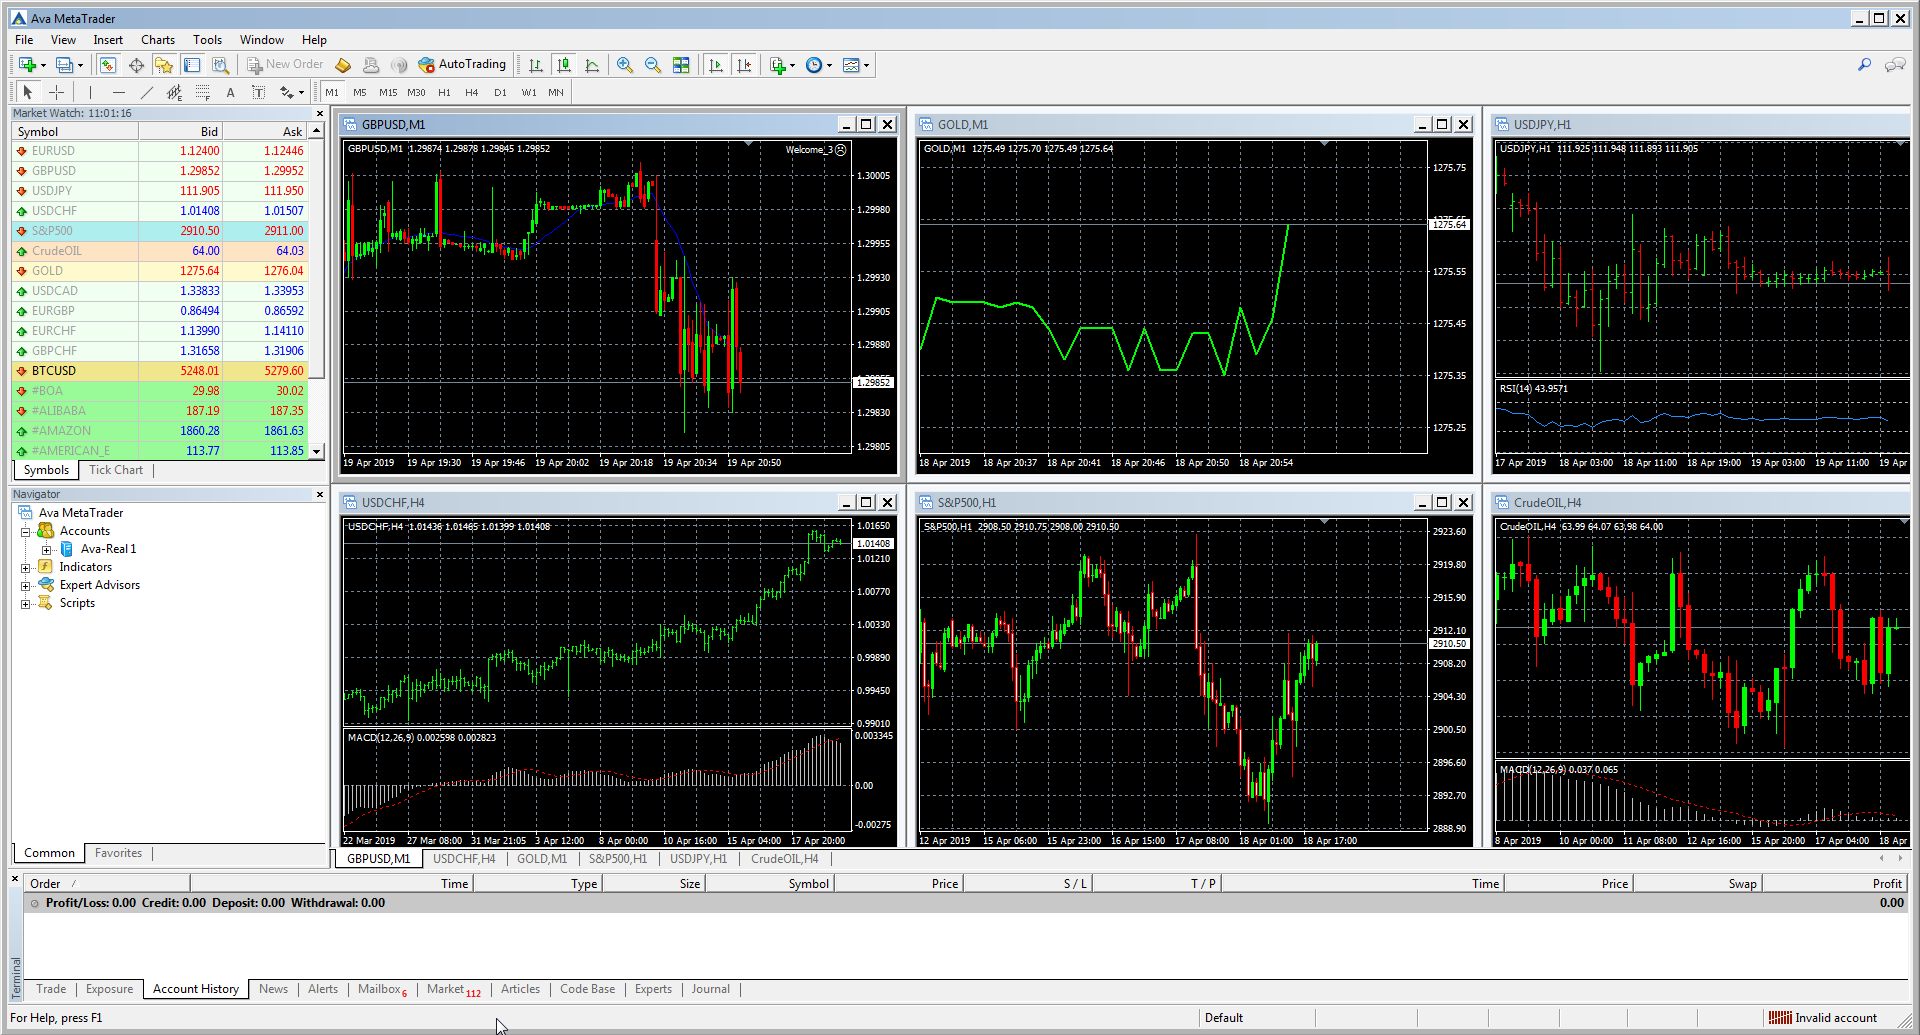Open the Insert menu
1920x1035 pixels.
pos(108,40)
